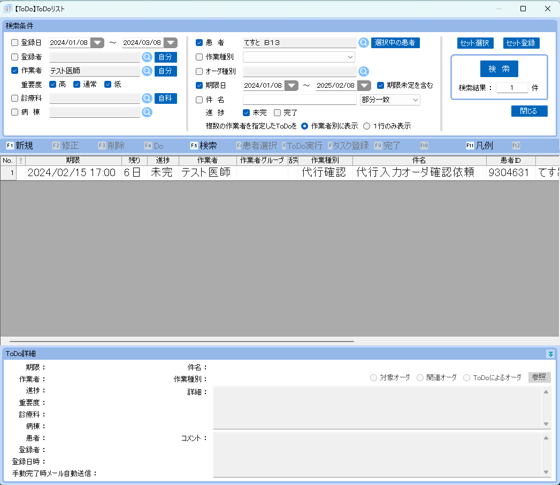Enable the 件名 checkbox
The image size is (560, 485).
coord(199,100)
